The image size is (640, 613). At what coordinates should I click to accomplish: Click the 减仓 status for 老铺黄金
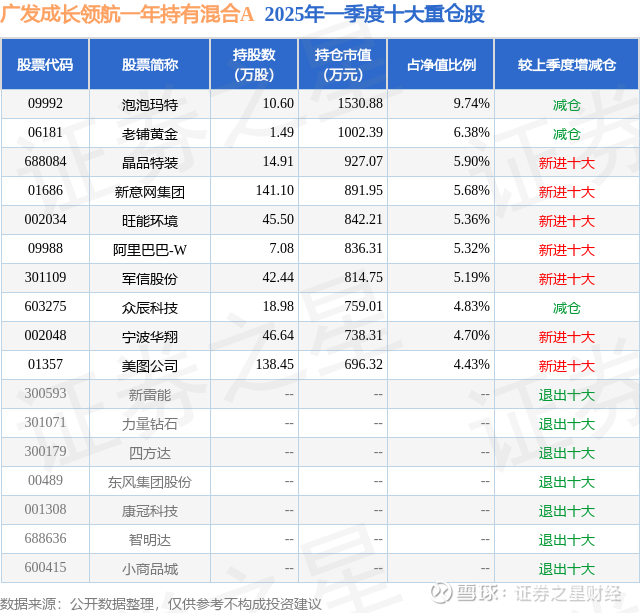tap(567, 134)
